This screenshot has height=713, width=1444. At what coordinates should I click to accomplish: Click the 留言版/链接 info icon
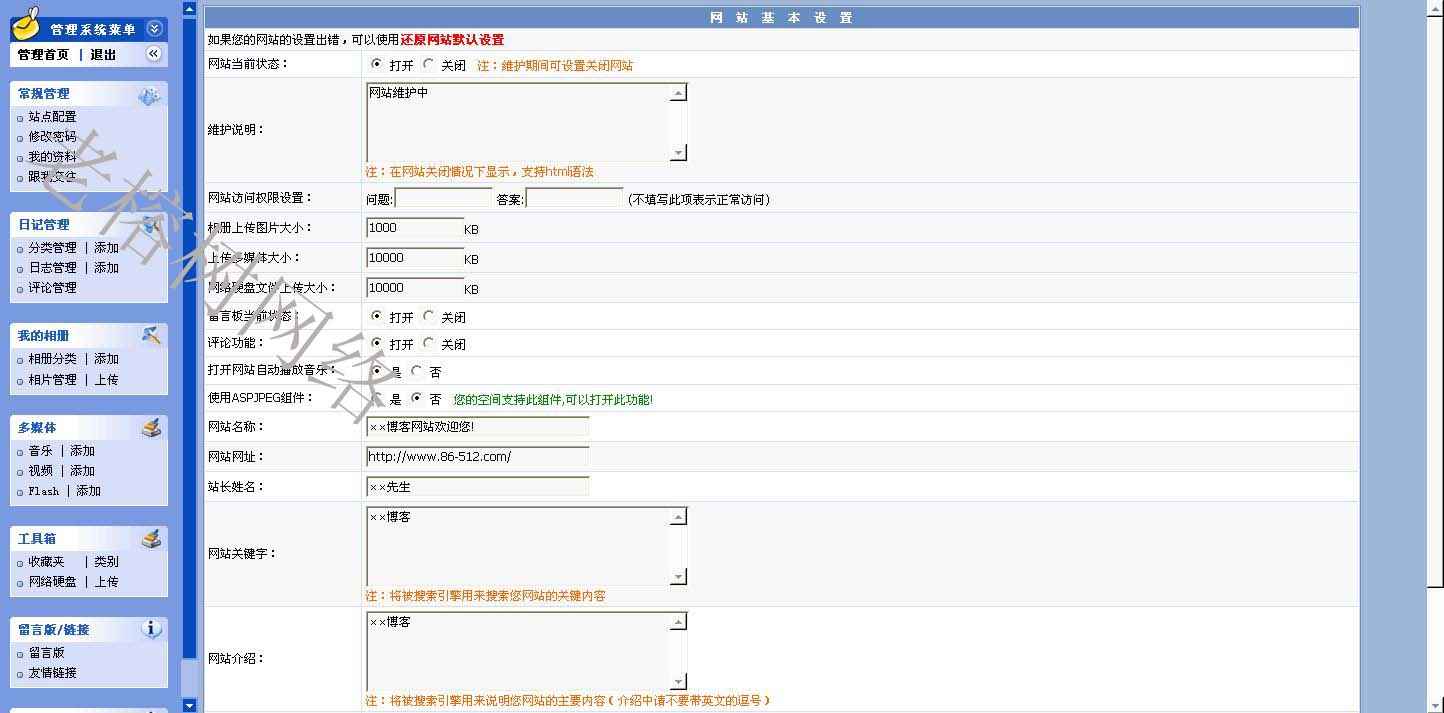tap(152, 629)
